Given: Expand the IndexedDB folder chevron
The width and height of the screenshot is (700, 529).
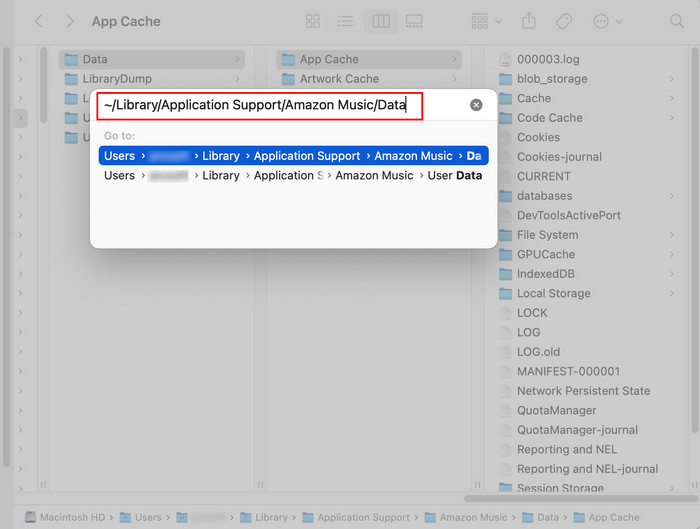Looking at the screenshot, I should pos(671,274).
